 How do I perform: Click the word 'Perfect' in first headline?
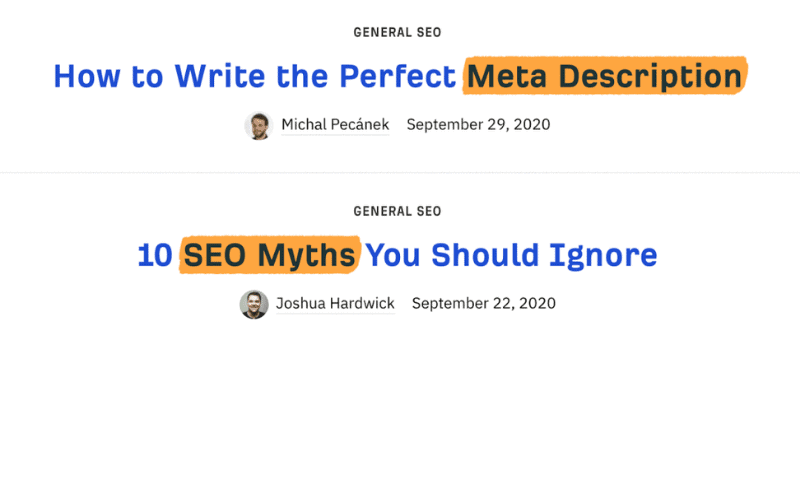(397, 77)
